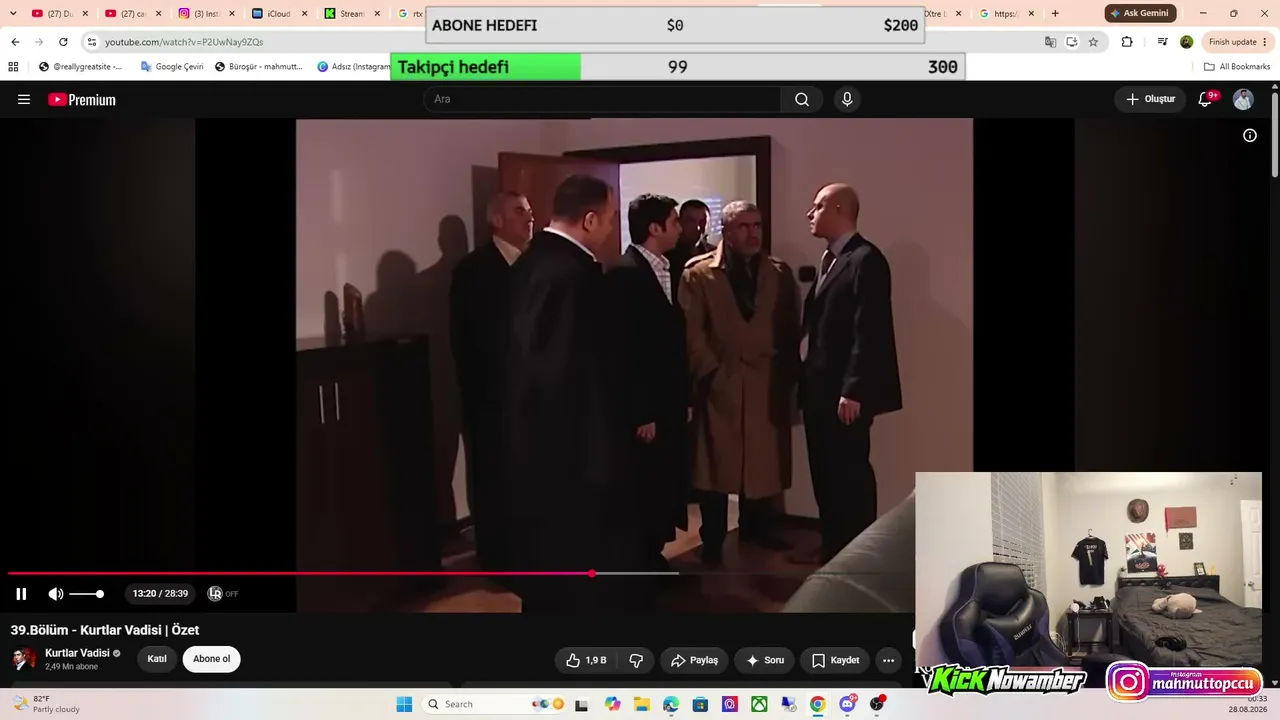Start voice search with the microphone icon
This screenshot has height=720, width=1280.
point(847,99)
